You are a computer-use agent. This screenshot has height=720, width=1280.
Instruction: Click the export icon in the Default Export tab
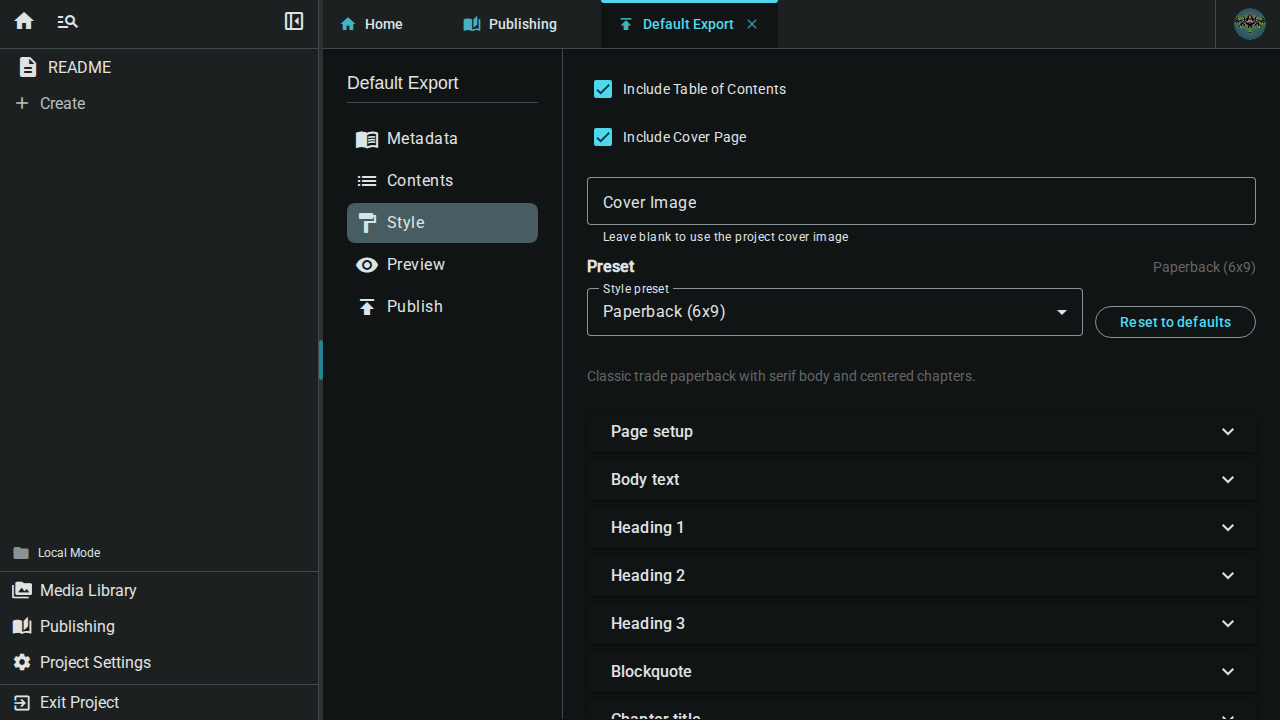click(626, 24)
